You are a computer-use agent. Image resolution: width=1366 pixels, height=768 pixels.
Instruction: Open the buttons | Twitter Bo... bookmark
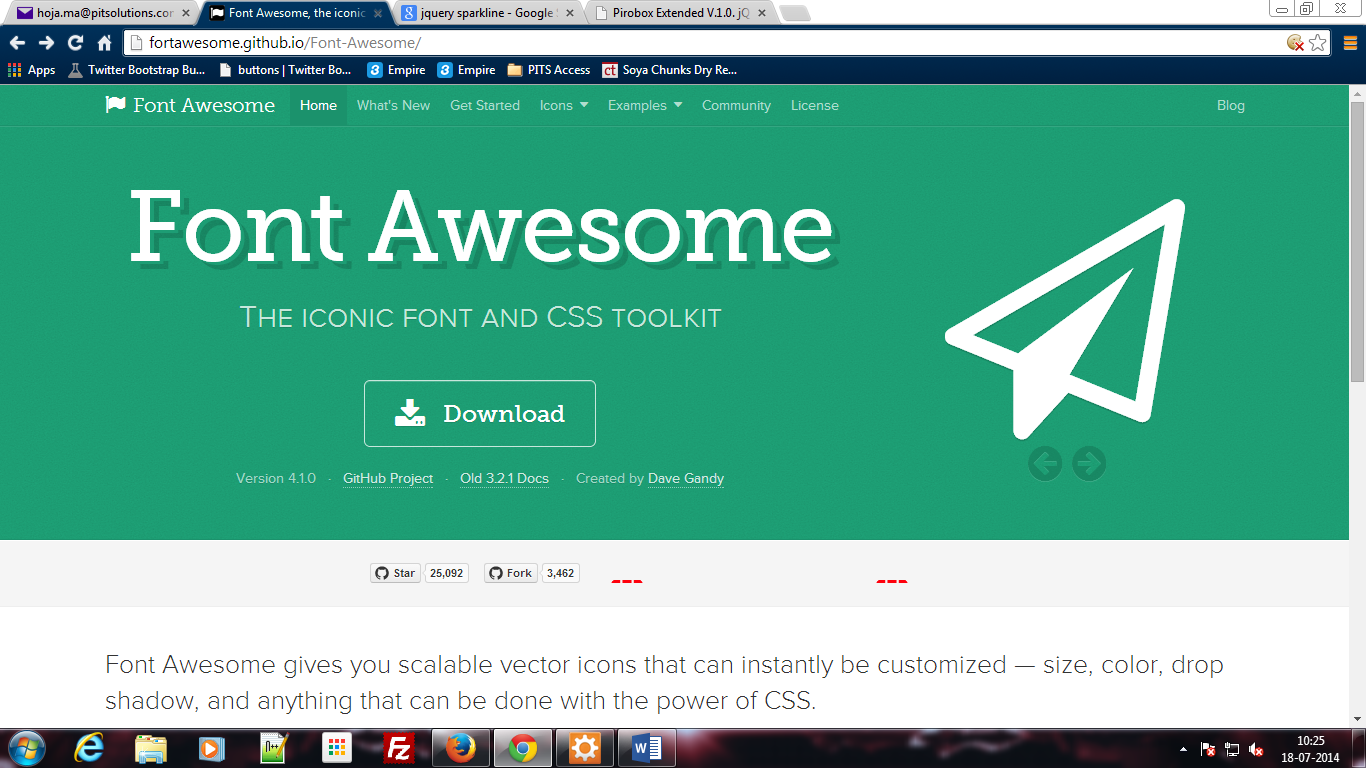point(285,70)
